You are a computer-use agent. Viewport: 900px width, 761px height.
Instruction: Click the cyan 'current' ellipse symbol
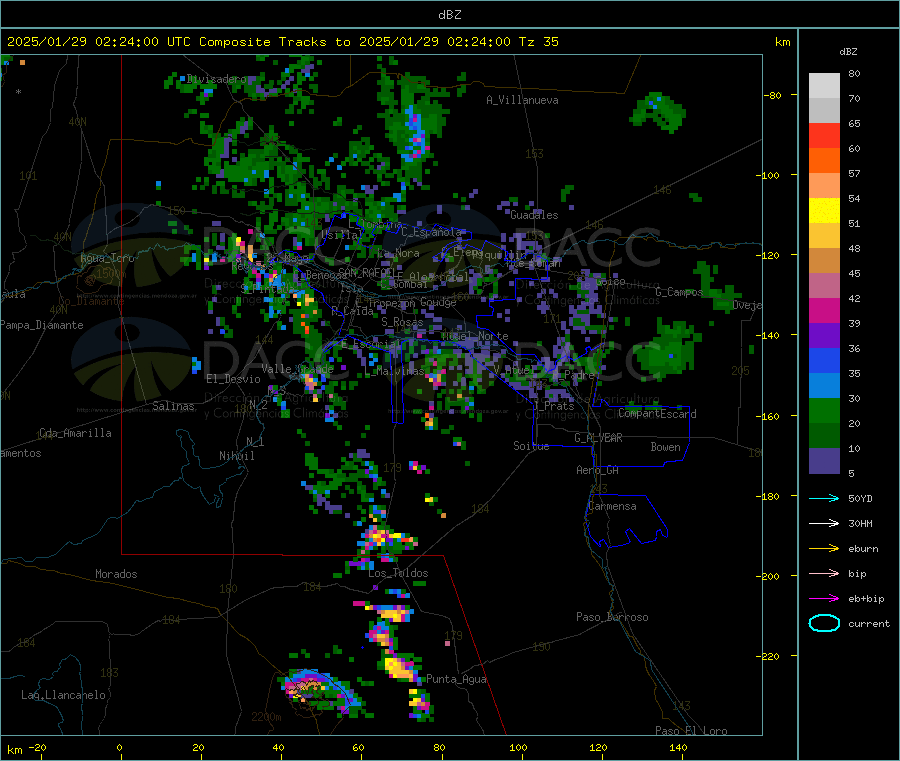click(x=824, y=623)
